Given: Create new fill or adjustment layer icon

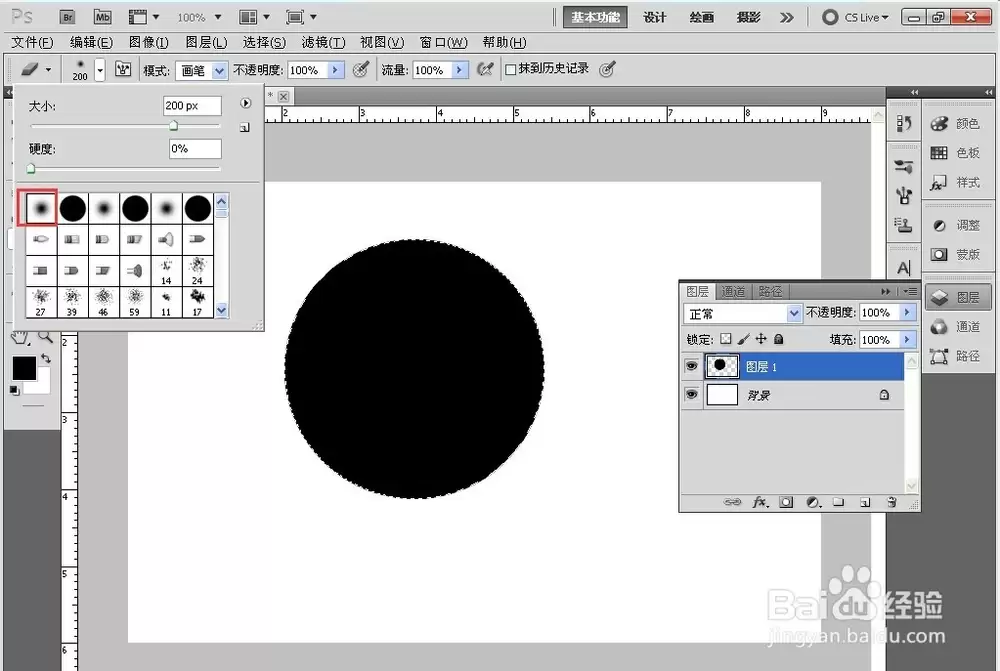Looking at the screenshot, I should (813, 503).
